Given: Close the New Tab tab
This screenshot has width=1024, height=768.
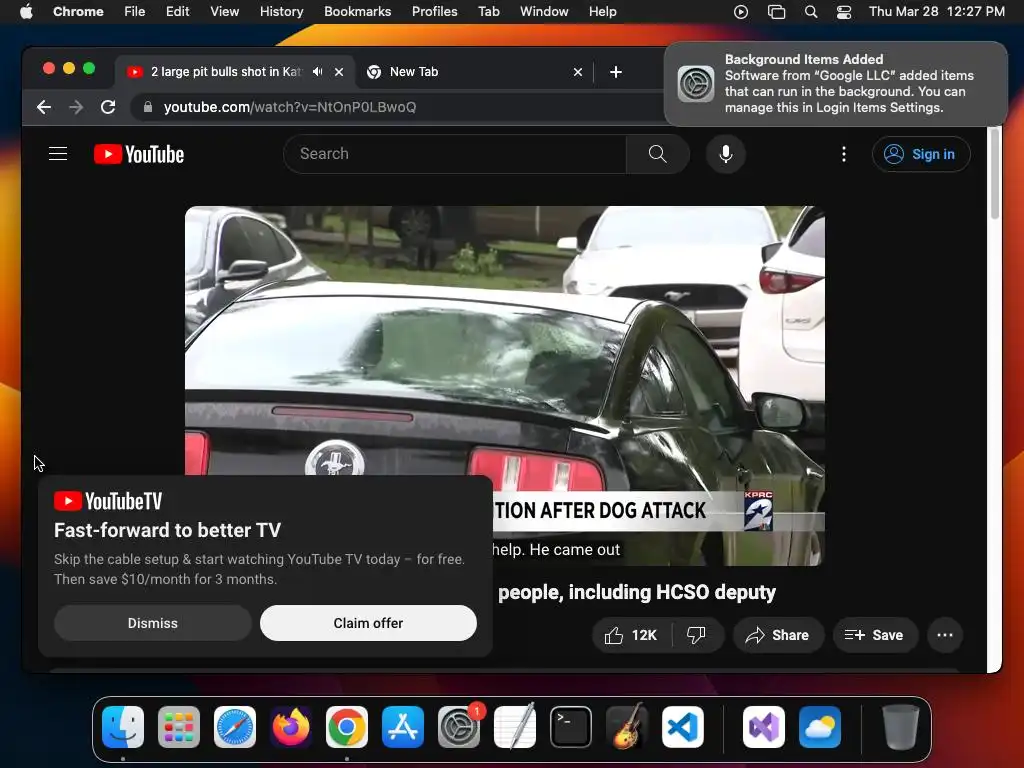Looking at the screenshot, I should 577,72.
